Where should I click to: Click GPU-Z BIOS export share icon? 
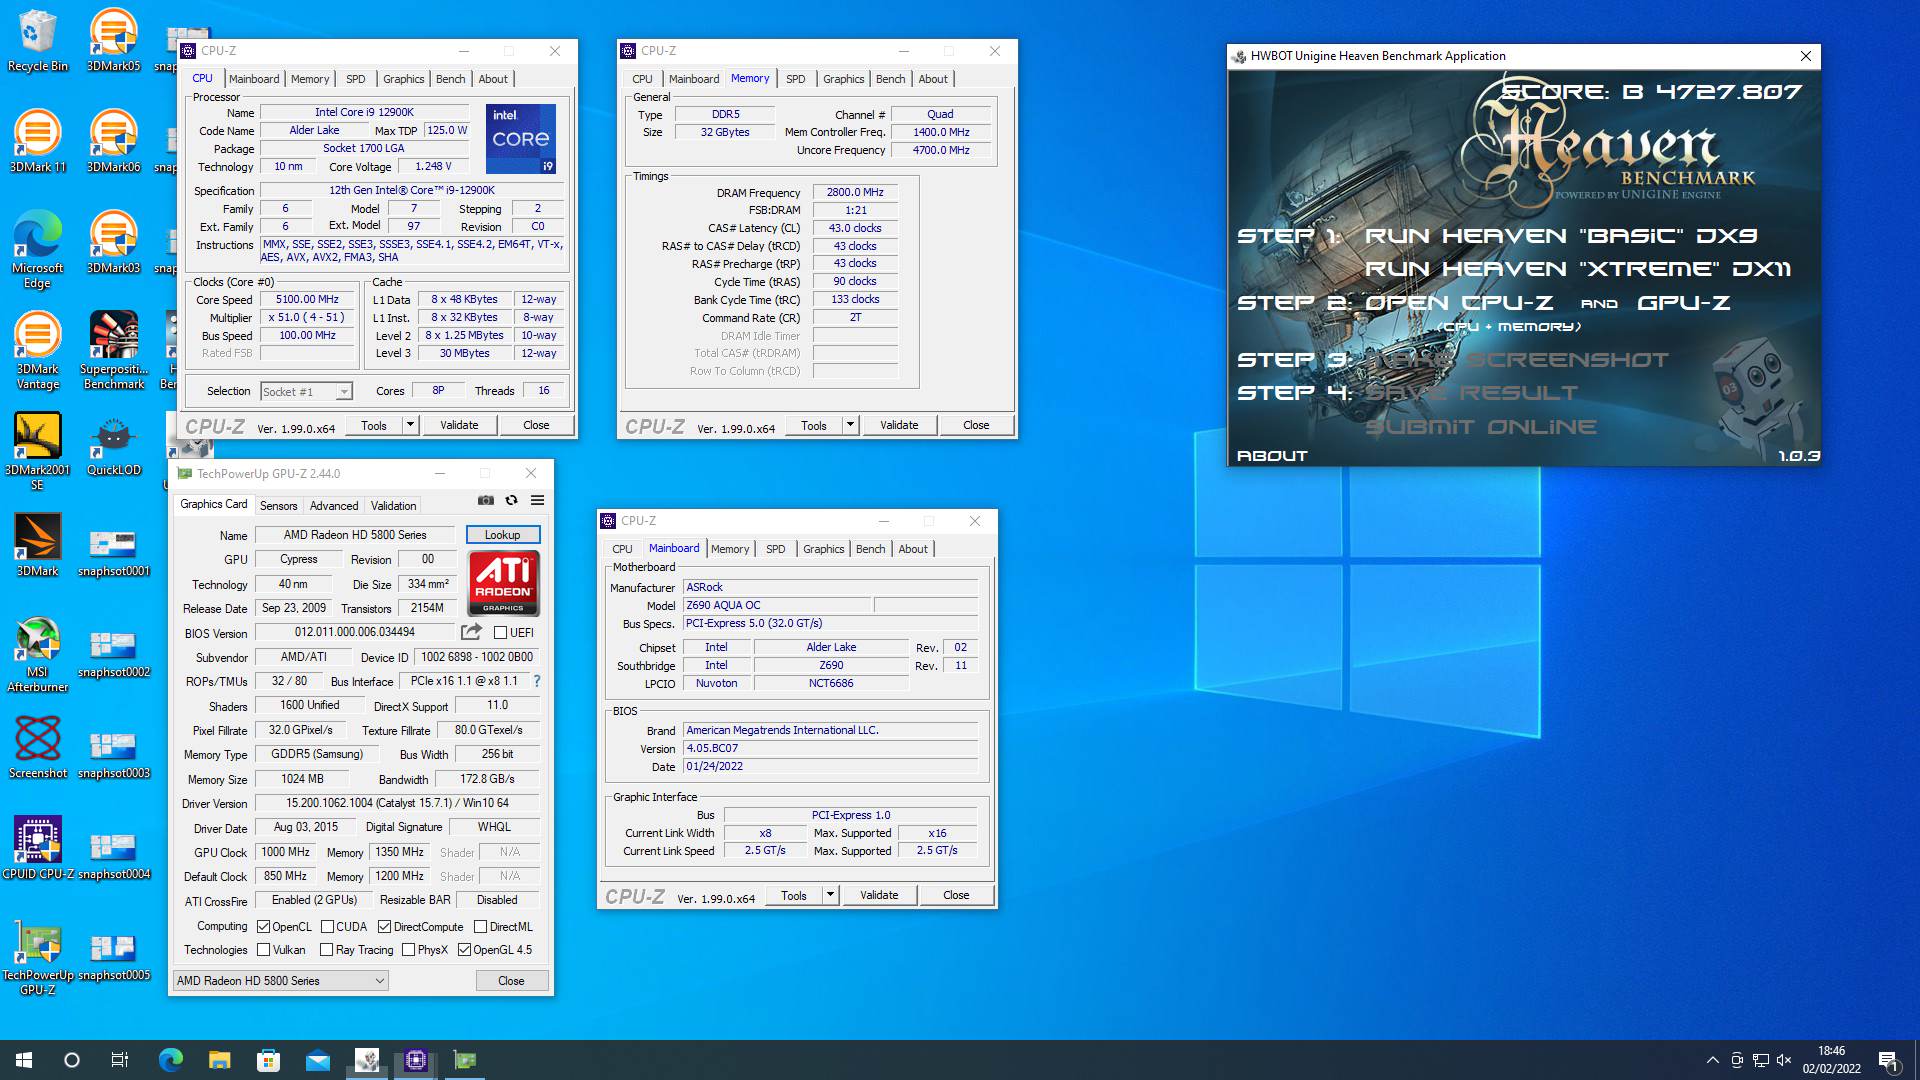(x=471, y=632)
